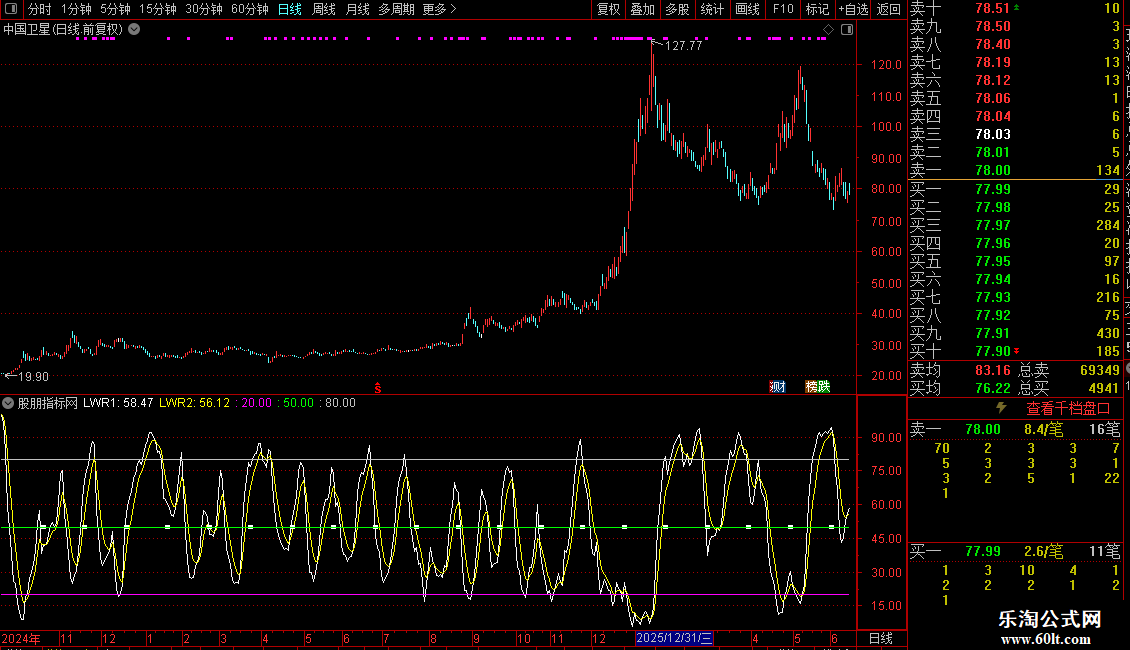Click the 2.6/笔 average value
Image resolution: width=1130 pixels, height=650 pixels.
[1044, 551]
